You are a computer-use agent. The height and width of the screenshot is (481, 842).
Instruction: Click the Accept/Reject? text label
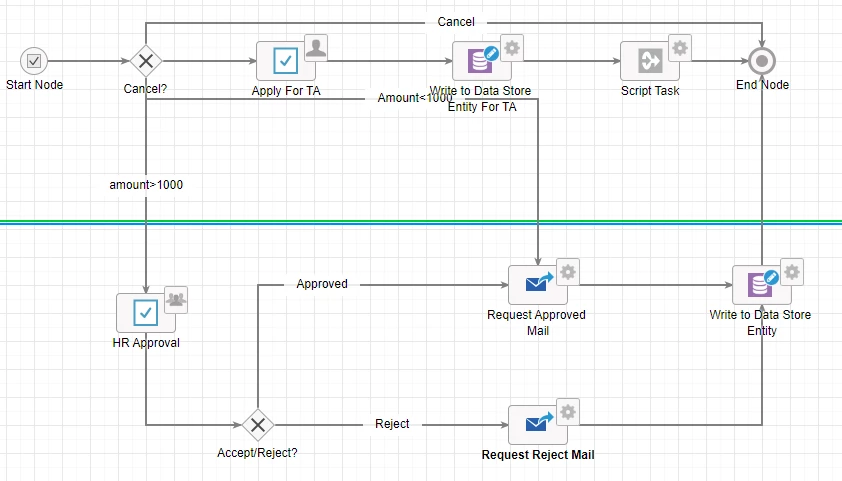[x=257, y=453]
